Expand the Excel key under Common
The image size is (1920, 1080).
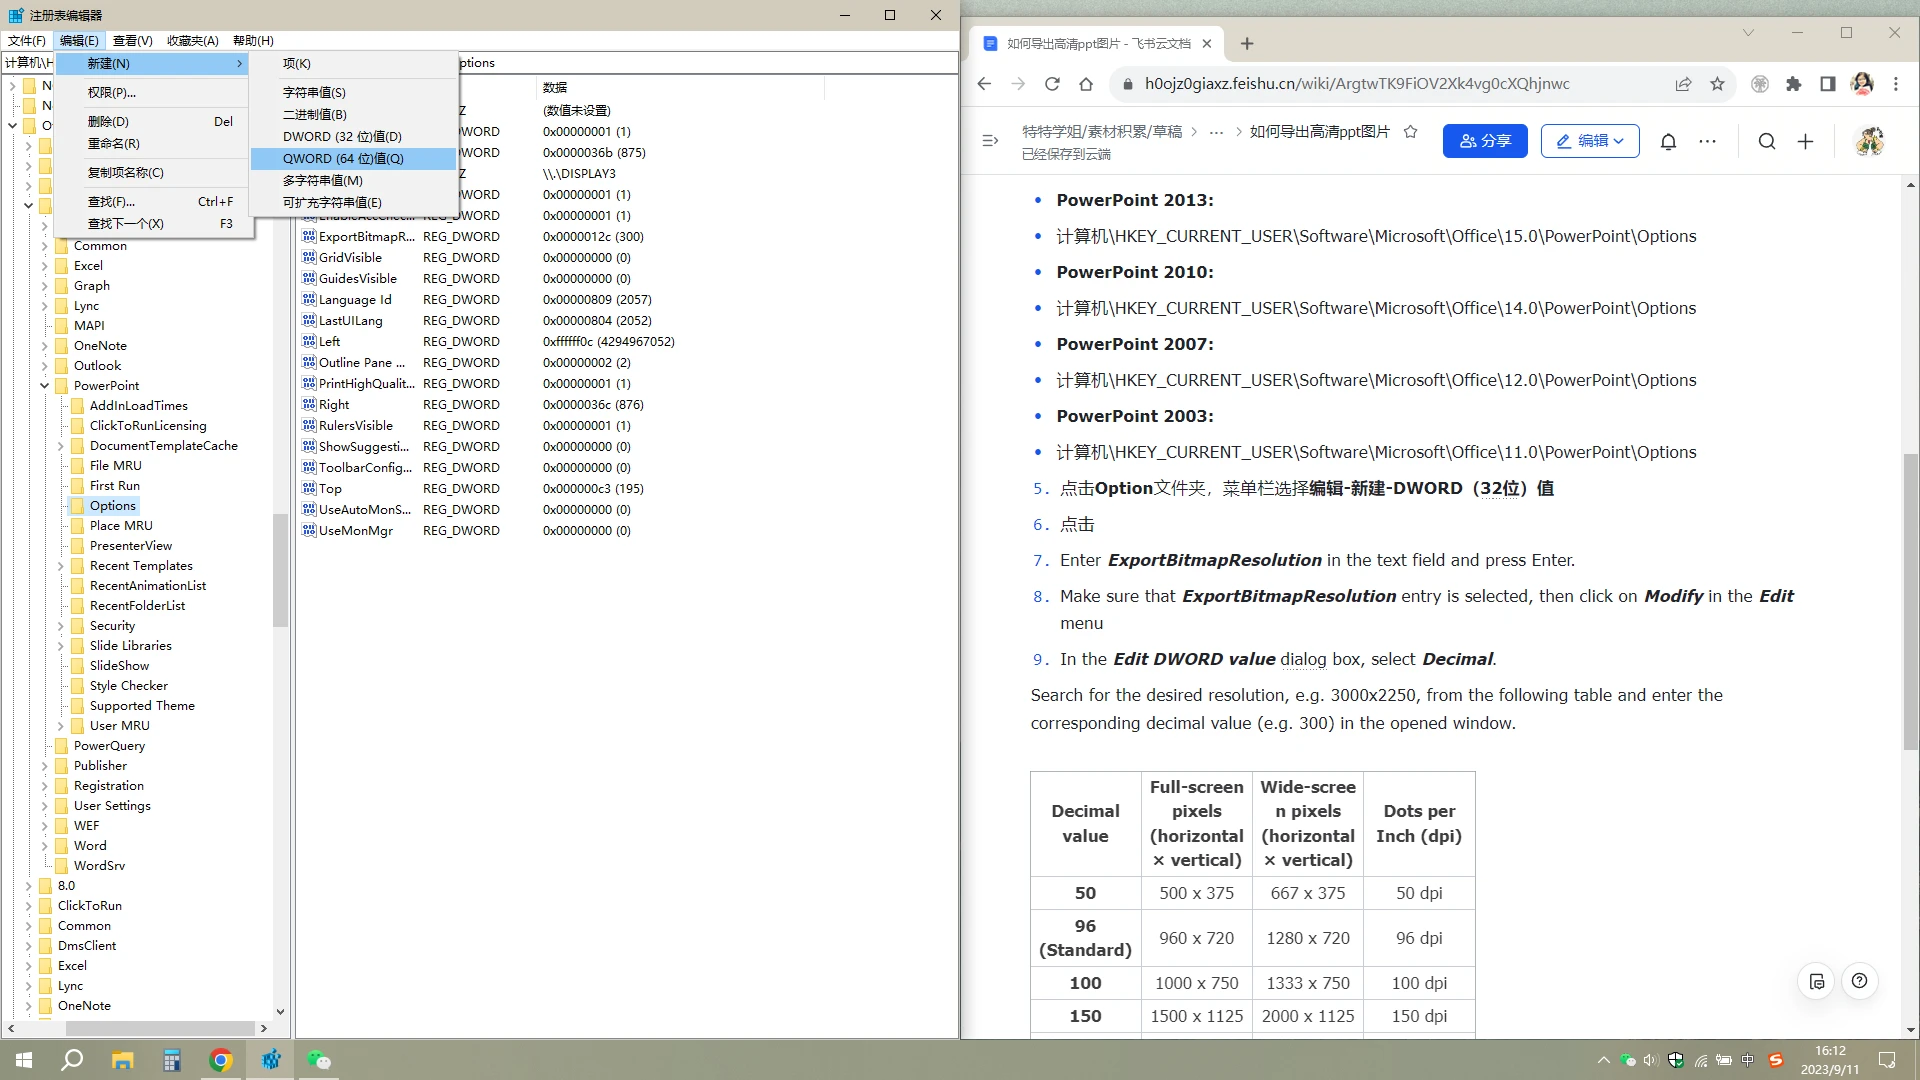(x=44, y=266)
